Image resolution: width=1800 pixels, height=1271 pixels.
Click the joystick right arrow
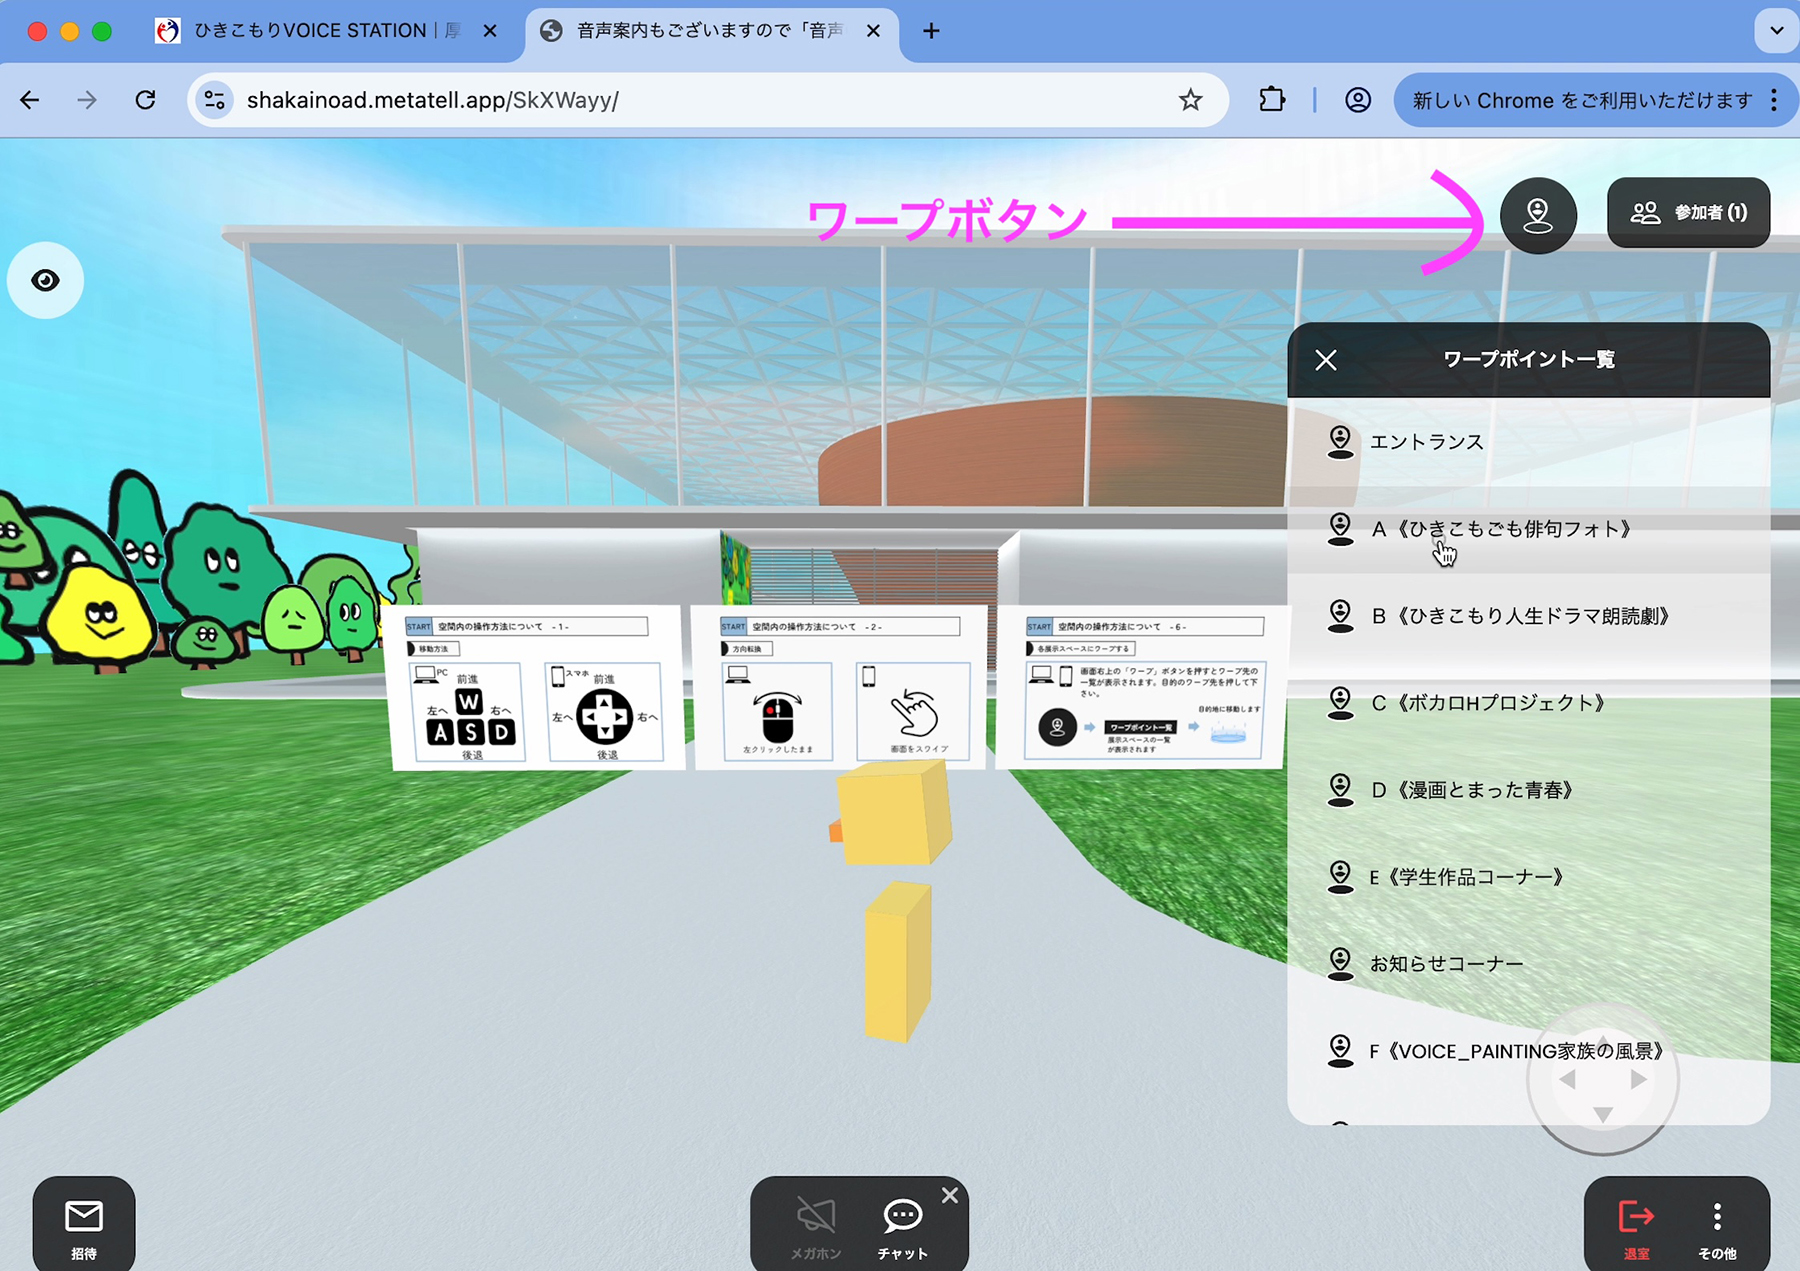tap(1638, 1080)
